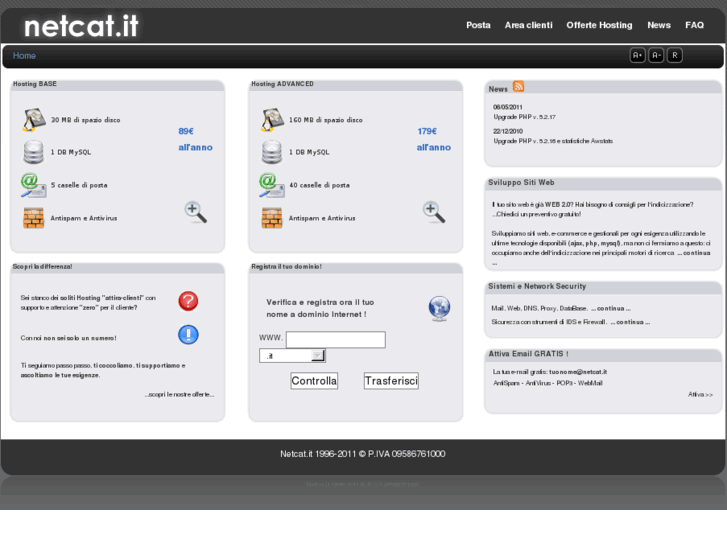The image size is (727, 545).
Task: Reset font size with R button
Action: tap(675, 55)
